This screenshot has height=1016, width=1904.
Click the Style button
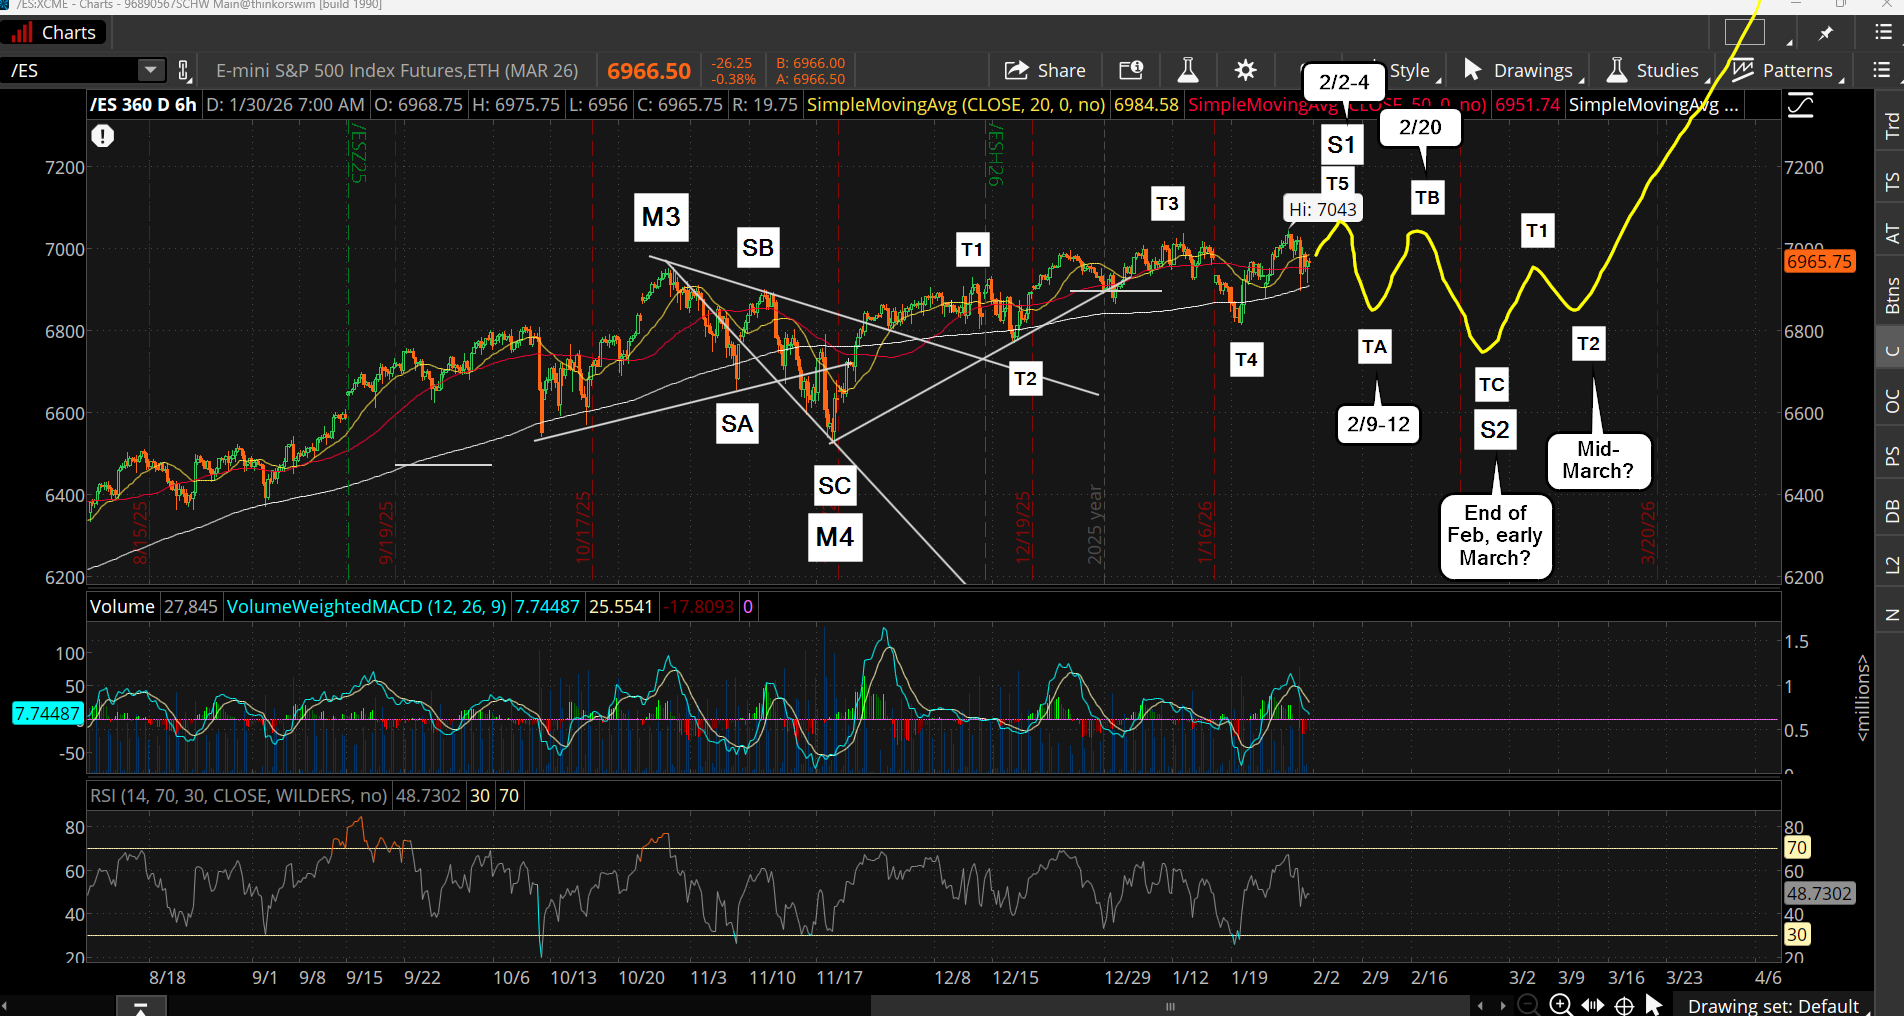click(1410, 70)
